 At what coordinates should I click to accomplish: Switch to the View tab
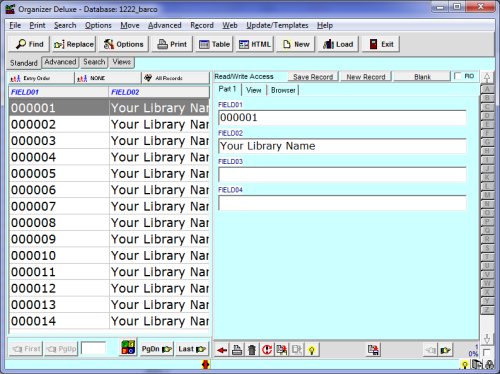point(253,90)
